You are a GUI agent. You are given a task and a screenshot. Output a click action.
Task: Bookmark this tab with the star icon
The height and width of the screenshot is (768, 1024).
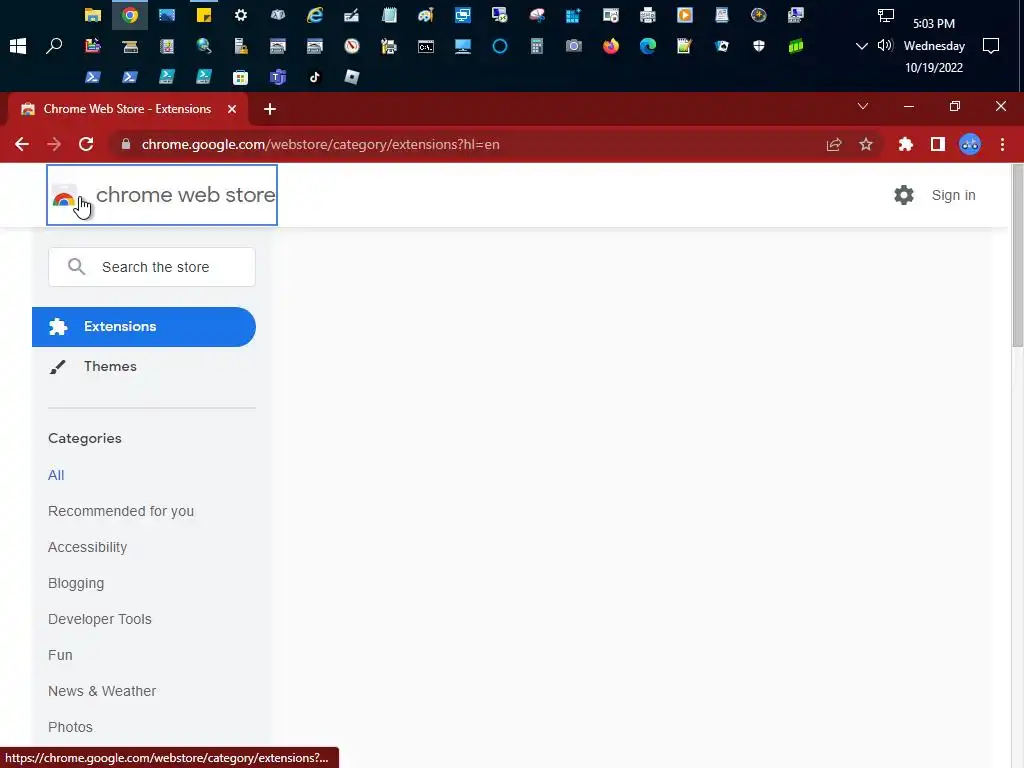[x=866, y=144]
